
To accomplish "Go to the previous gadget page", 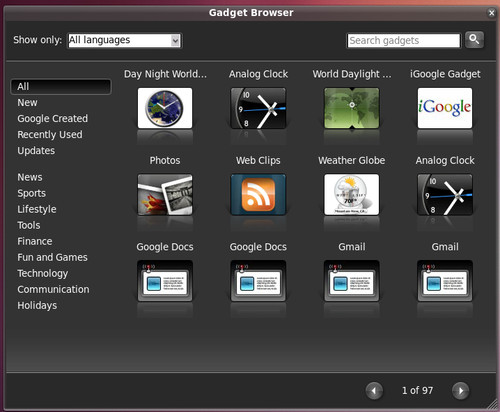I will pyautogui.click(x=374, y=390).
